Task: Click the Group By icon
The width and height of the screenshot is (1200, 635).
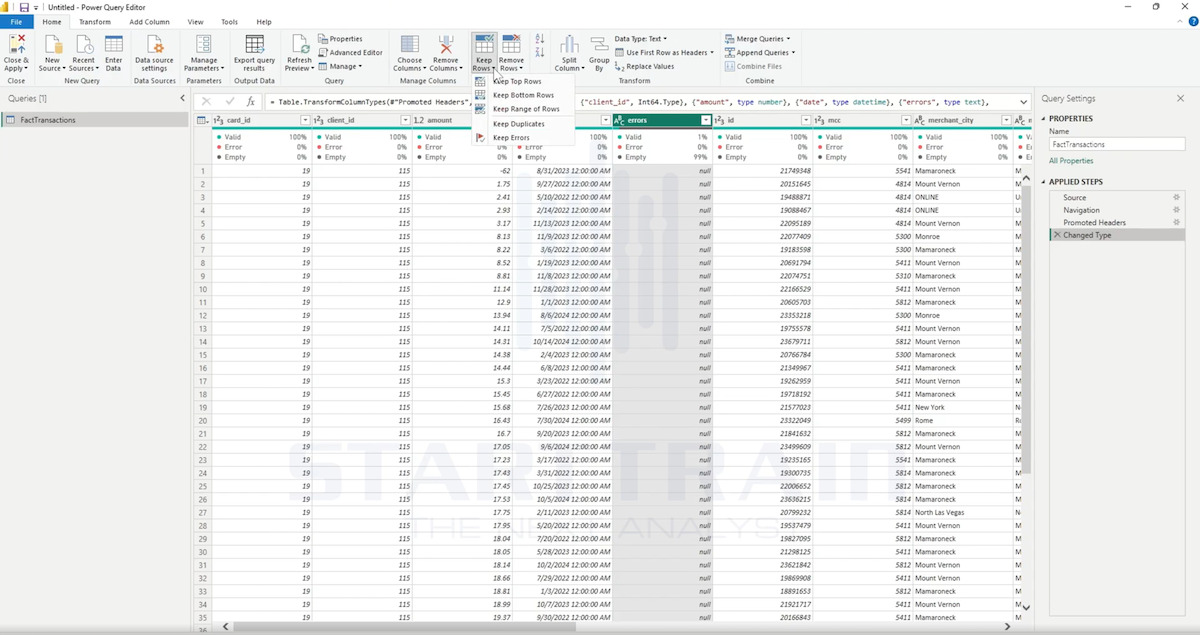Action: pos(599,44)
